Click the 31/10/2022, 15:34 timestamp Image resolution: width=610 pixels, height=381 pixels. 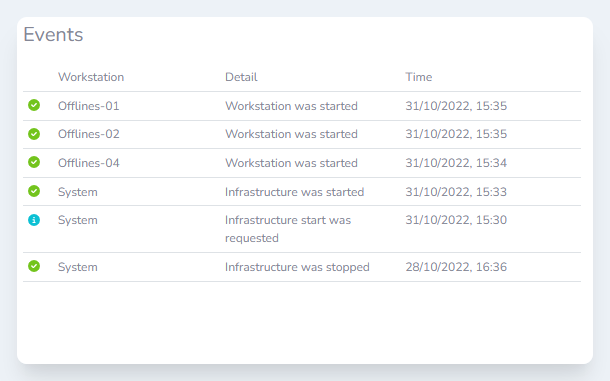point(456,163)
